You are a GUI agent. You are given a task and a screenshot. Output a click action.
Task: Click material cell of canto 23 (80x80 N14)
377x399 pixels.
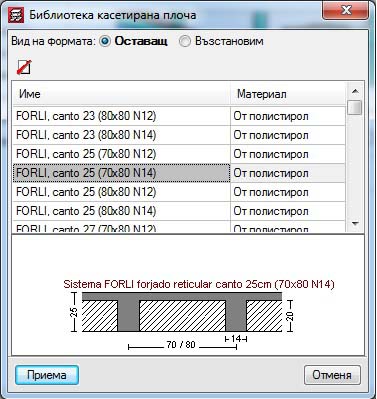[288, 135]
